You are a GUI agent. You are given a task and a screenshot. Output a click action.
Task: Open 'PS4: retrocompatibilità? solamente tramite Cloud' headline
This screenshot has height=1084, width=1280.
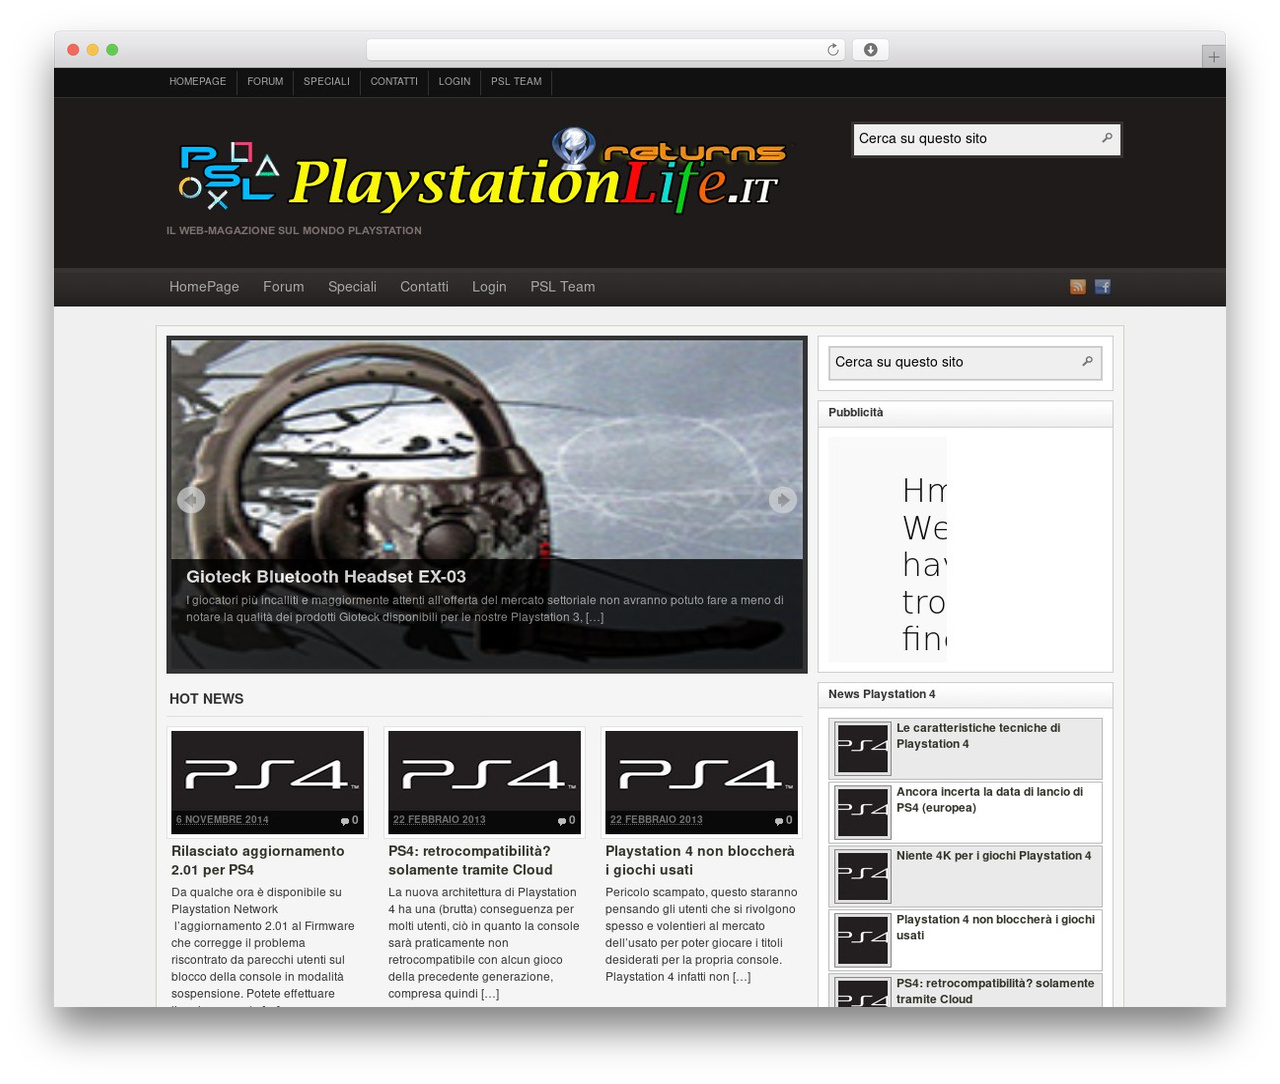pyautogui.click(x=470, y=861)
